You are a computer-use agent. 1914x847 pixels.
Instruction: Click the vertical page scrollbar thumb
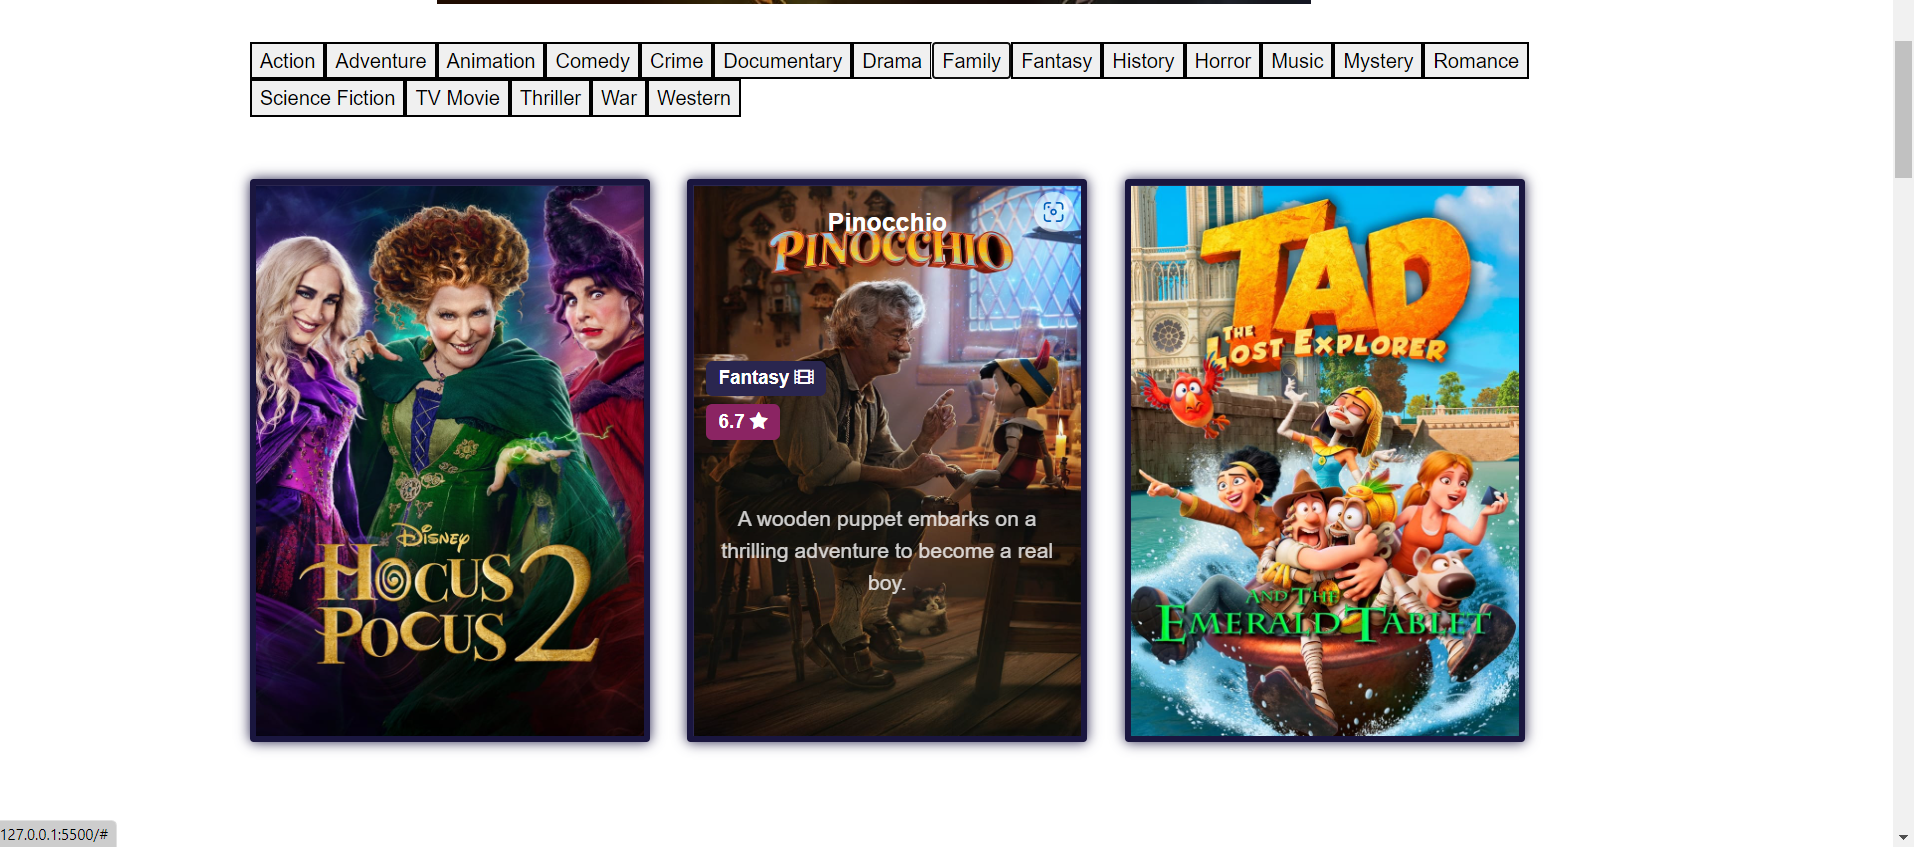tap(1903, 110)
